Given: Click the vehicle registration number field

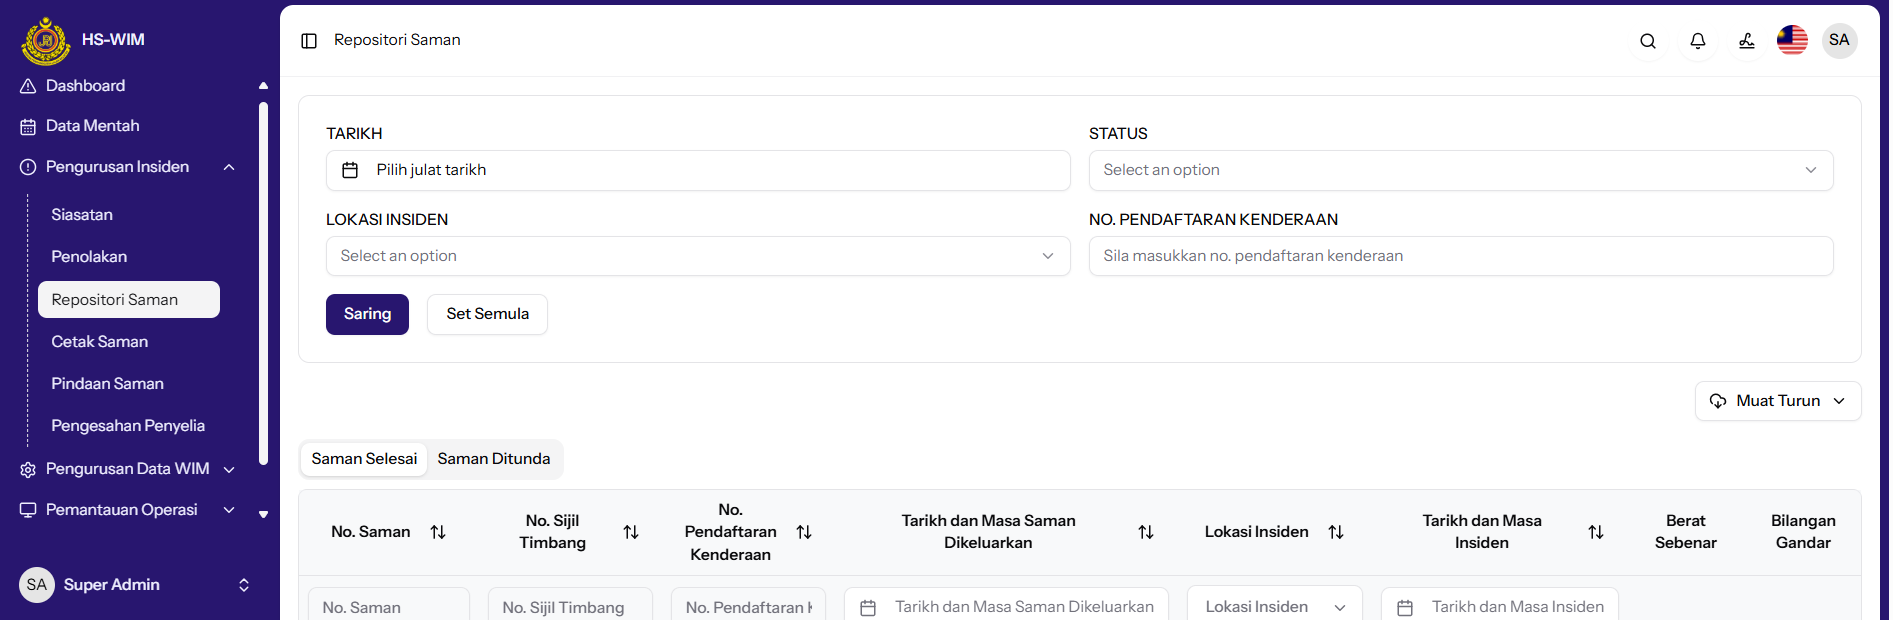Looking at the screenshot, I should 1460,256.
